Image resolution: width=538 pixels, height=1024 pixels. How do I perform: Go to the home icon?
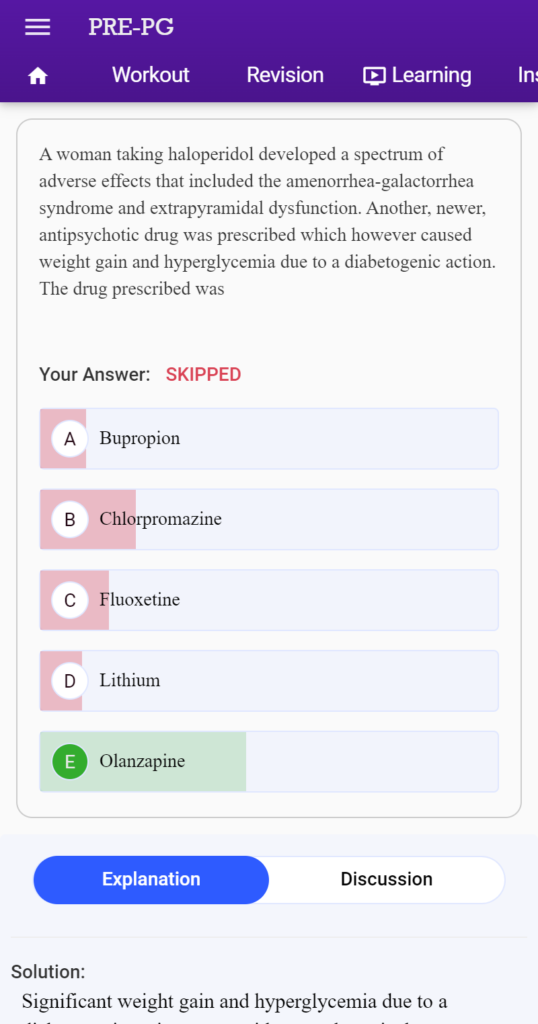pyautogui.click(x=38, y=76)
